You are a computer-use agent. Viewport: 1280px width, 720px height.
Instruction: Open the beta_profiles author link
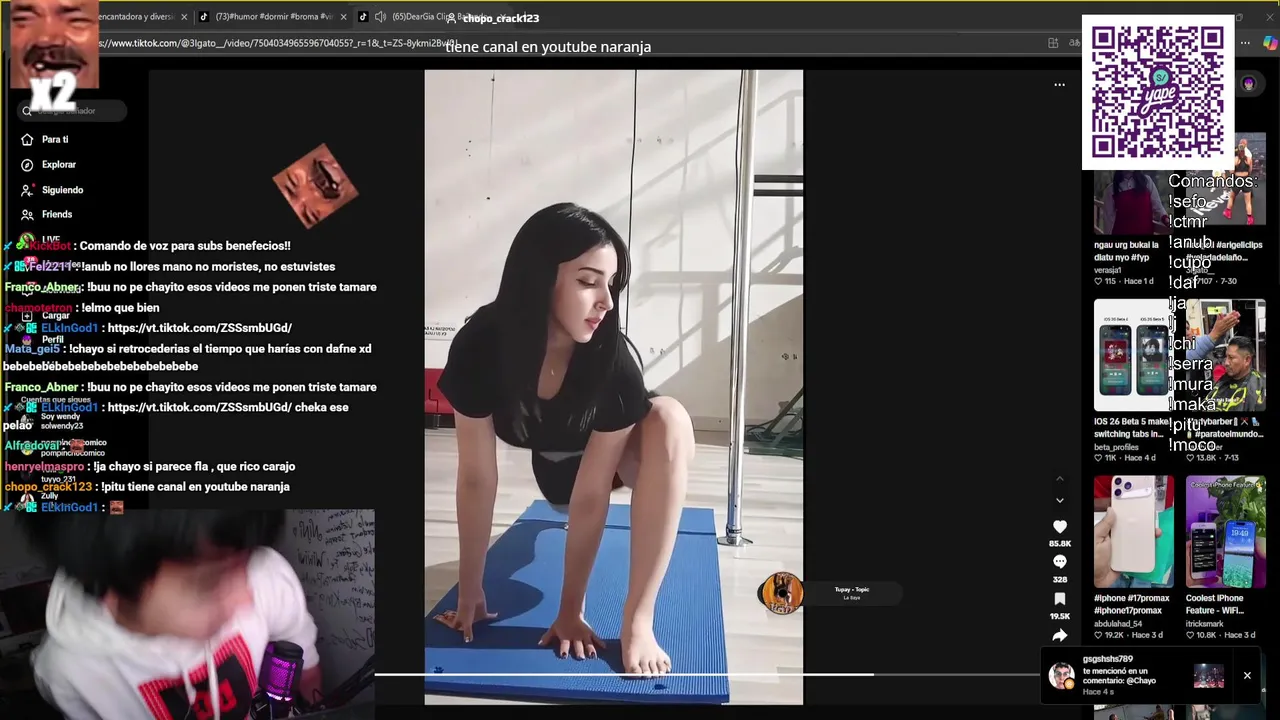[x=1116, y=447]
